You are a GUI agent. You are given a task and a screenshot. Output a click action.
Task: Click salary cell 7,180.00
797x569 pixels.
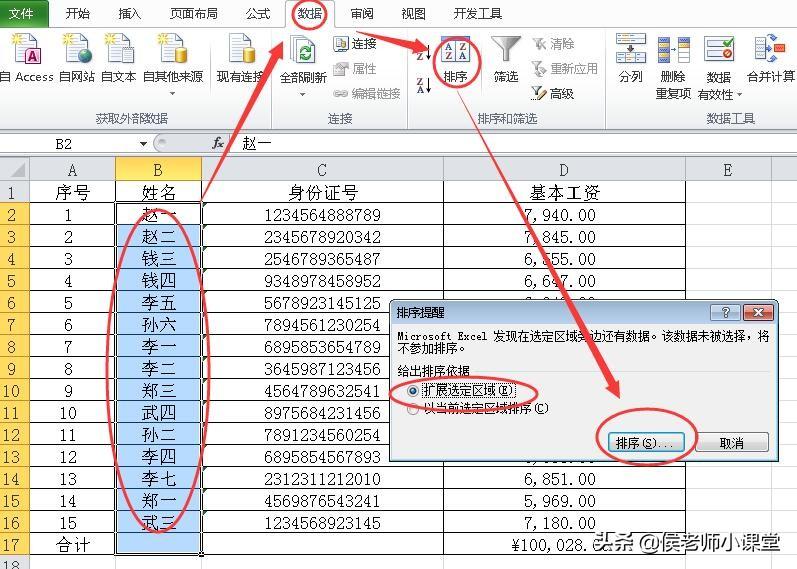click(564, 523)
